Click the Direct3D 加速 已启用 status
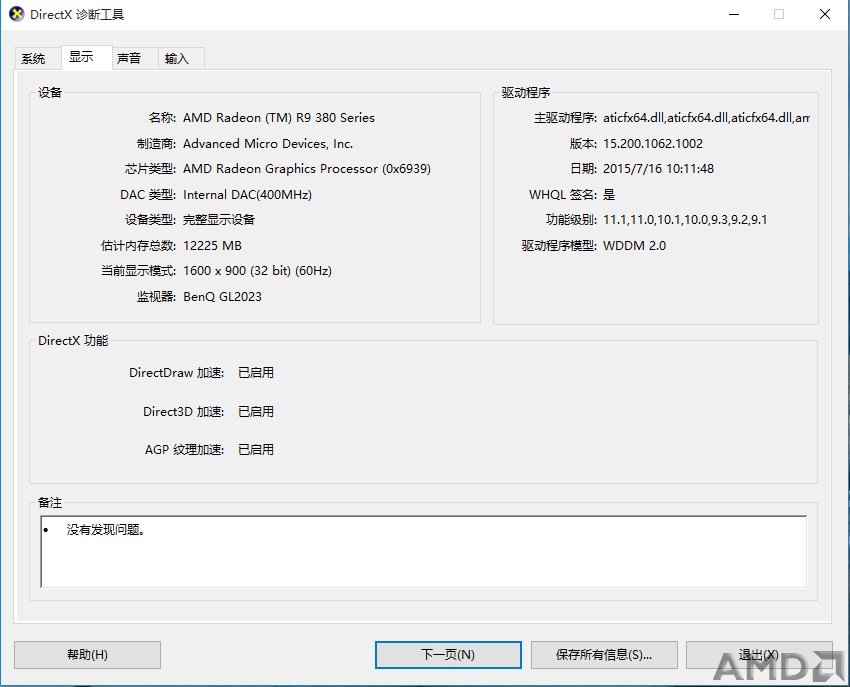850x687 pixels. [x=256, y=412]
